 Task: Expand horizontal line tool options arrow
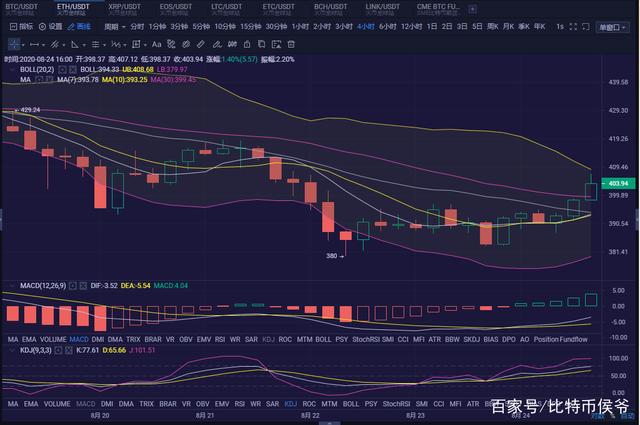(x=43, y=45)
